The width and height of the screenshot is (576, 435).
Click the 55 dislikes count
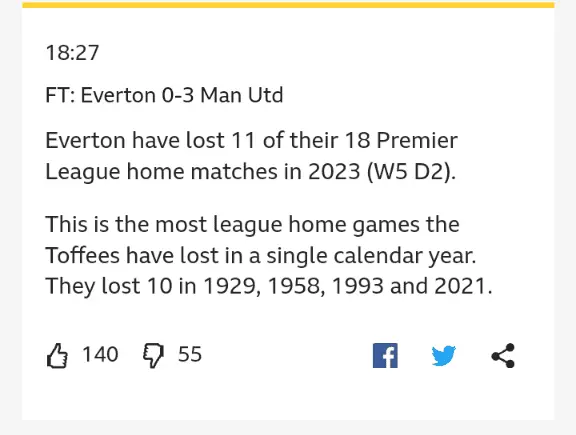[x=190, y=354]
